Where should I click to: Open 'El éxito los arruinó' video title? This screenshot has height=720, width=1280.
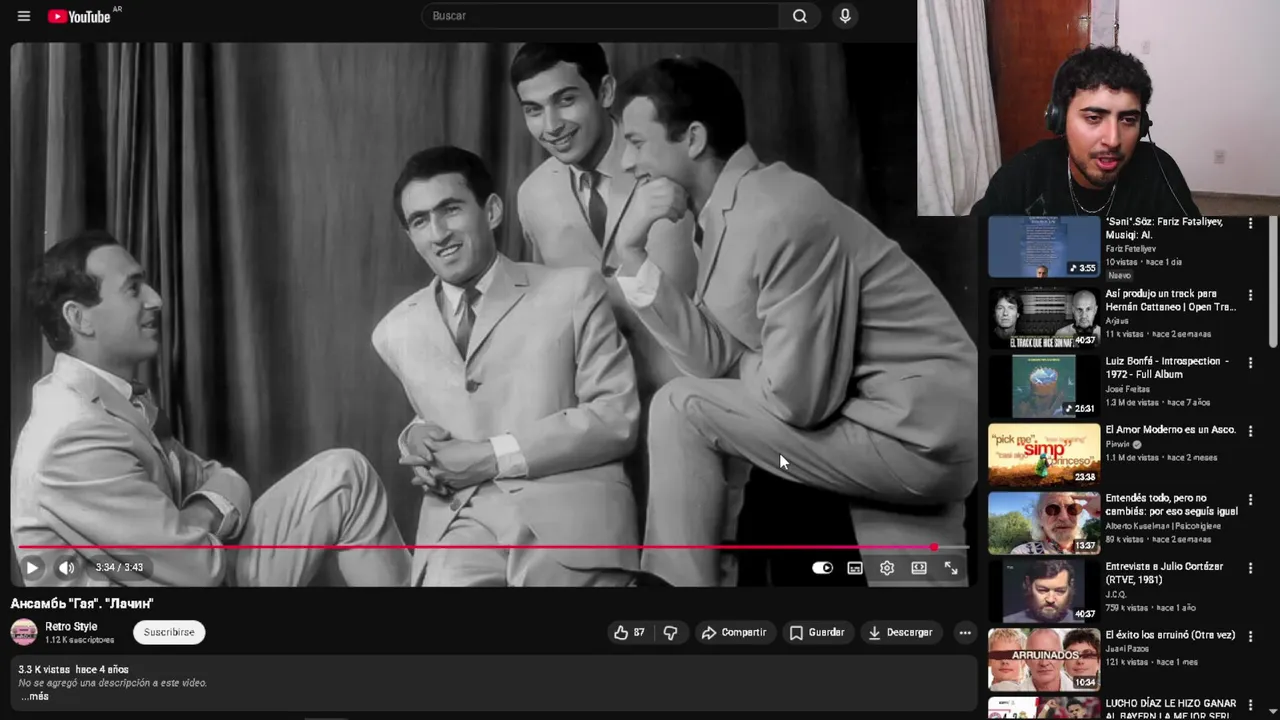[1170, 635]
